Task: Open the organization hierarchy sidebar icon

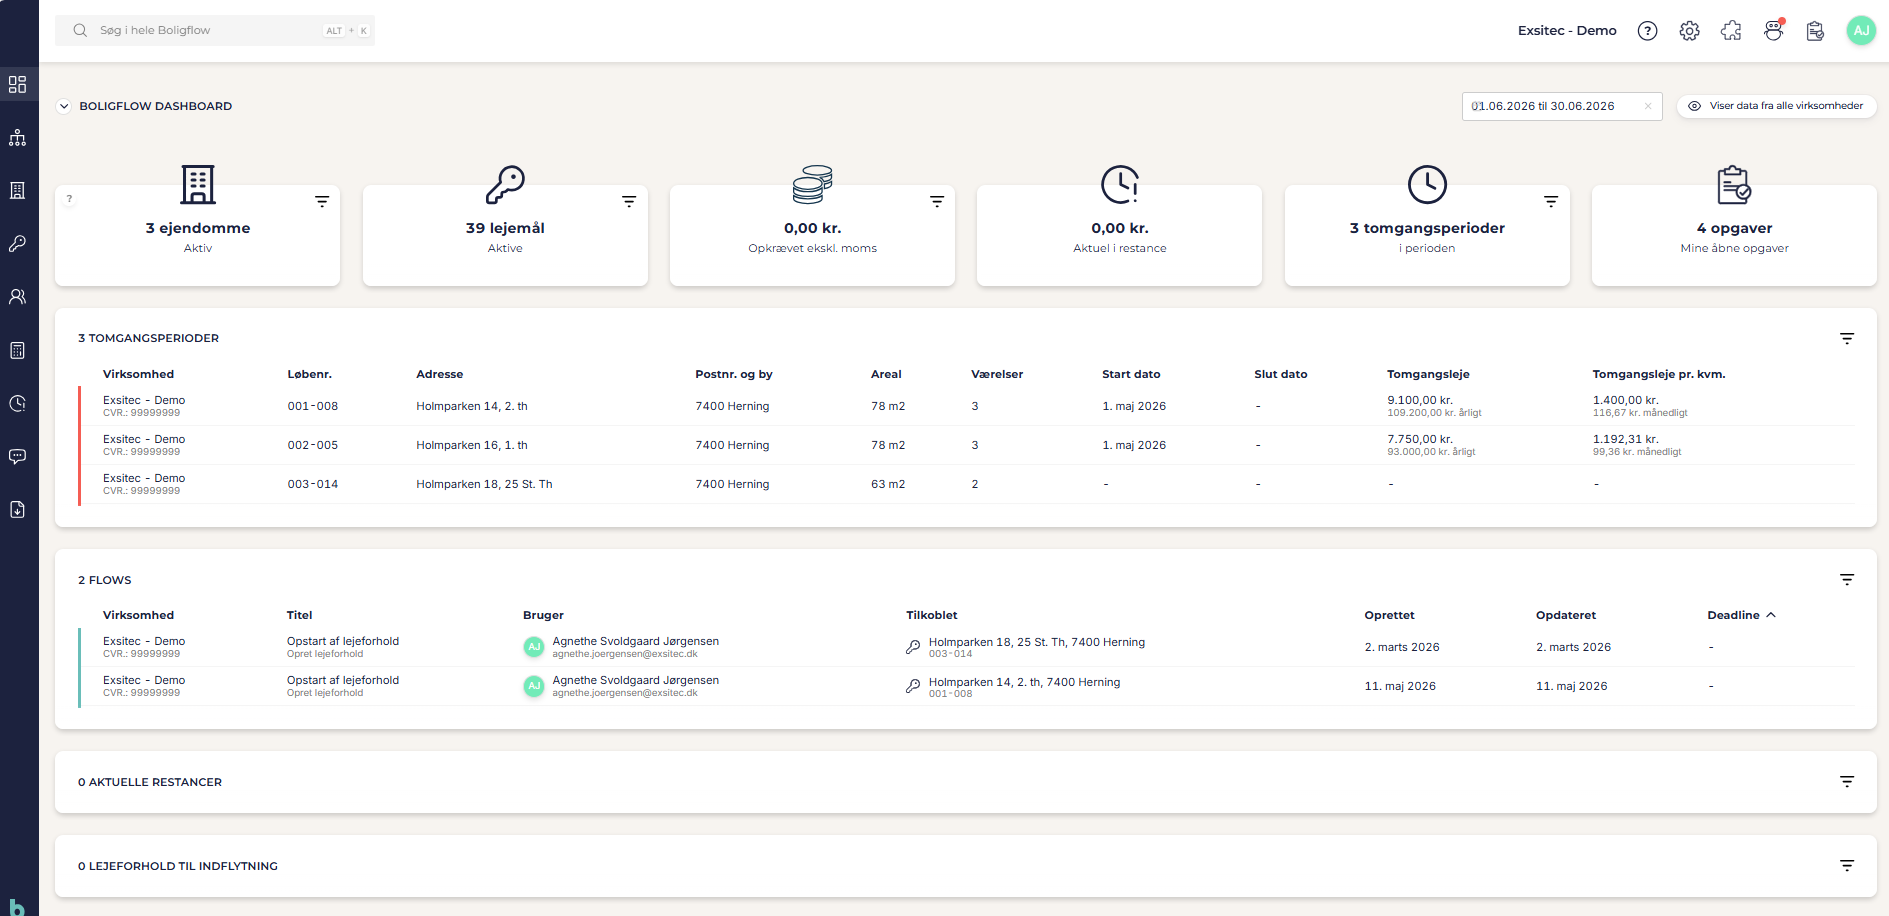Action: pyautogui.click(x=18, y=138)
